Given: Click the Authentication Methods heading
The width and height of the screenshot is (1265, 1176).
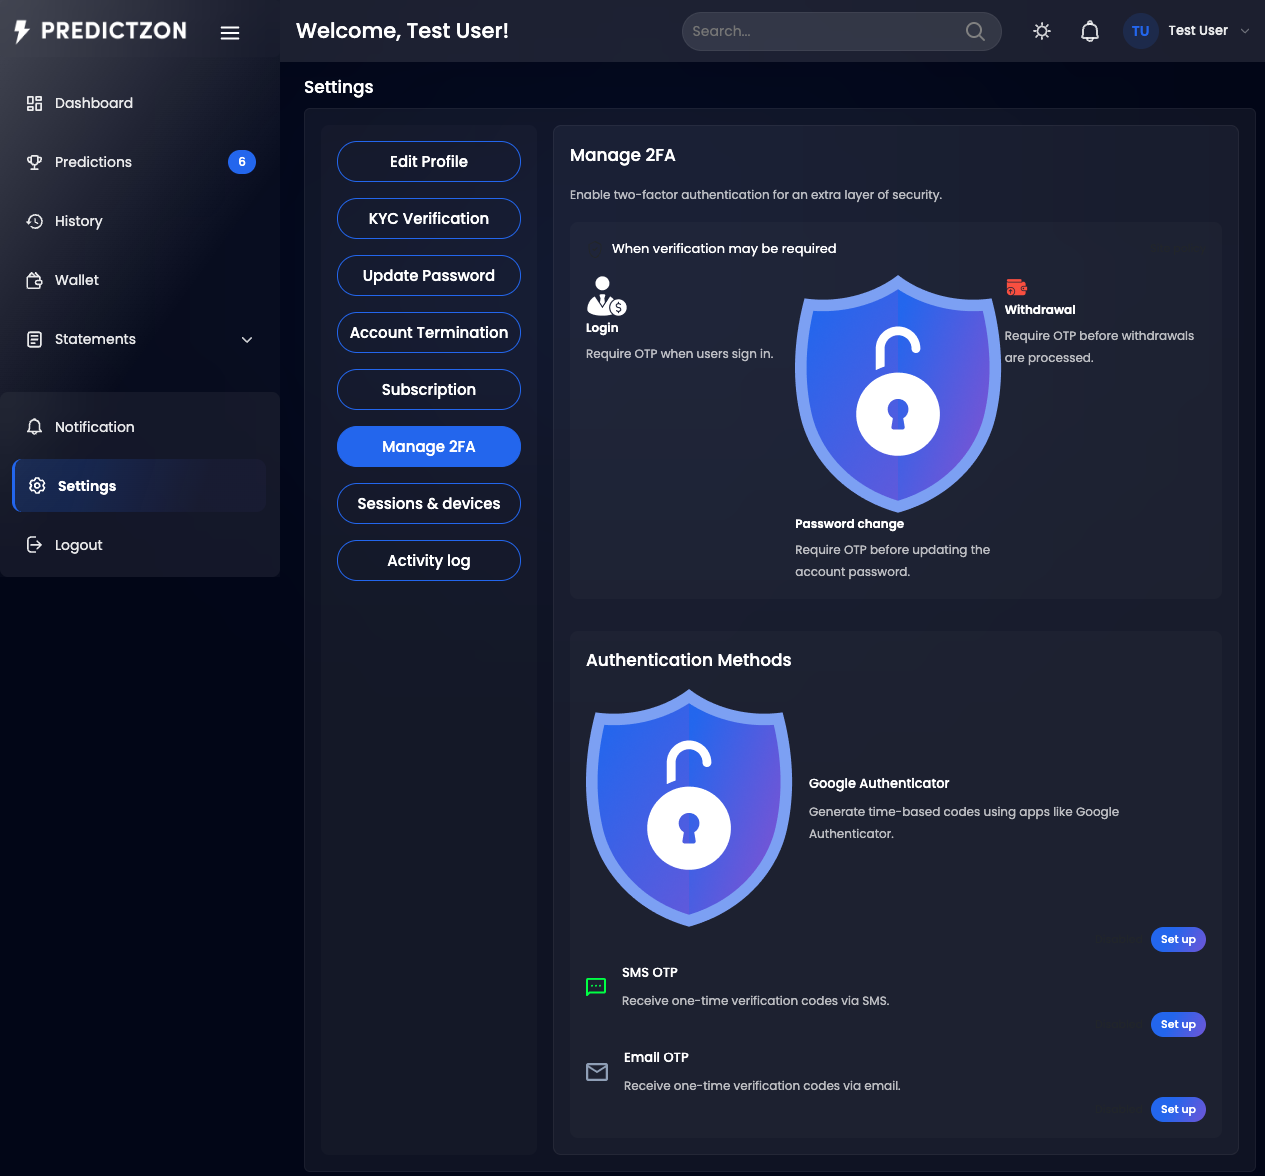Looking at the screenshot, I should point(688,660).
